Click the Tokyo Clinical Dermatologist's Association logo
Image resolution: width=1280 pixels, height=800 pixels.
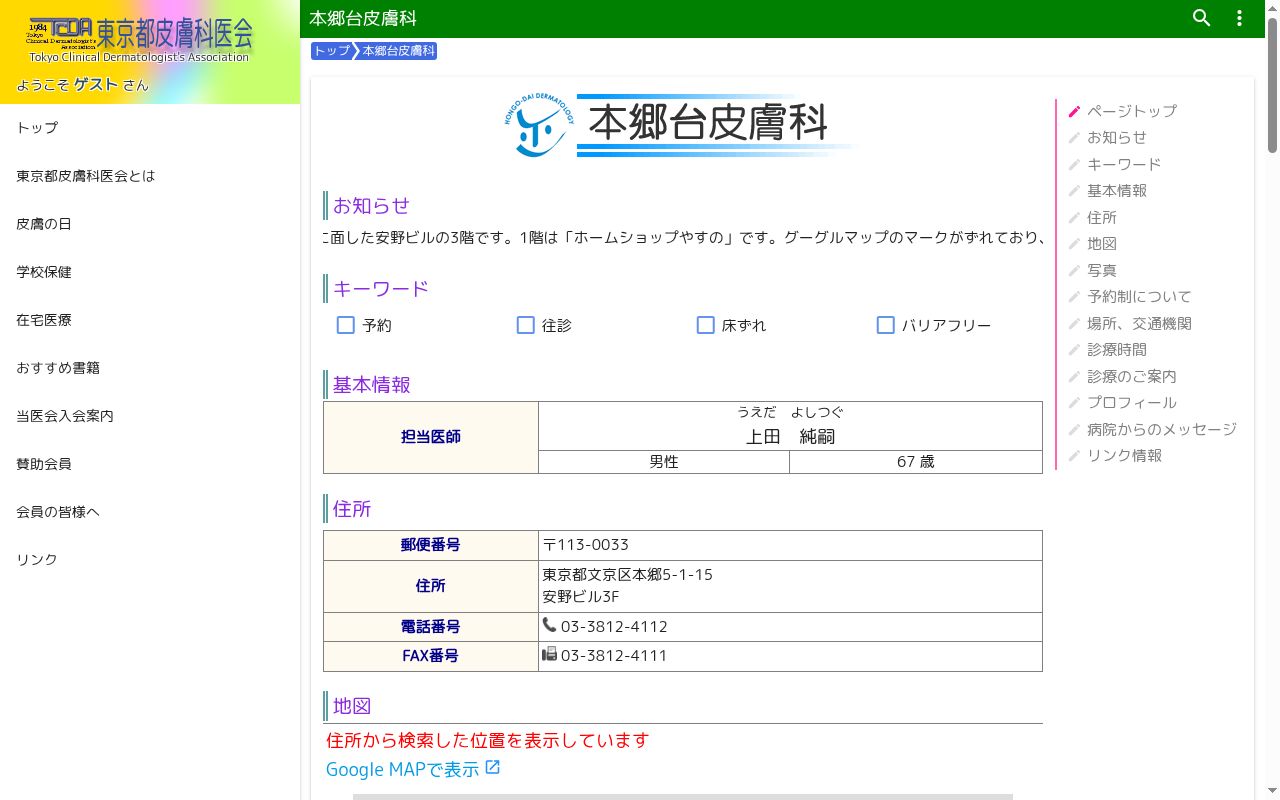tap(140, 40)
